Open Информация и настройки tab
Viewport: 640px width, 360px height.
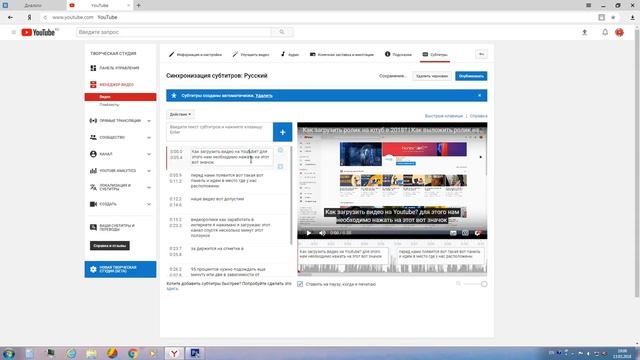(196, 54)
